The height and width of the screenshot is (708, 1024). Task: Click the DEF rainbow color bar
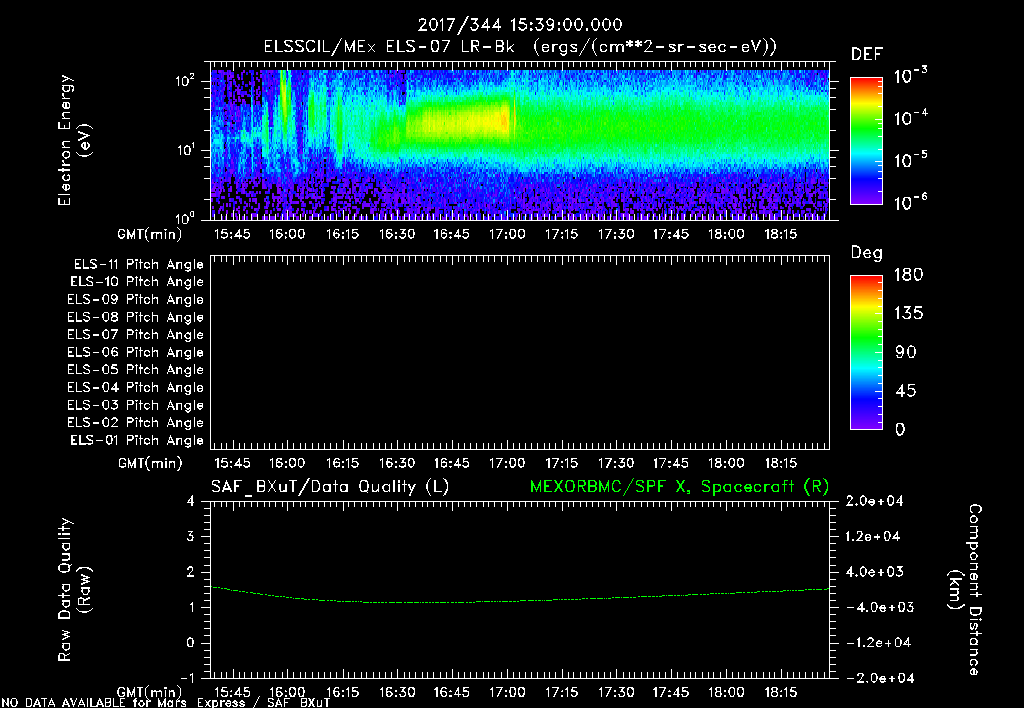point(866,140)
